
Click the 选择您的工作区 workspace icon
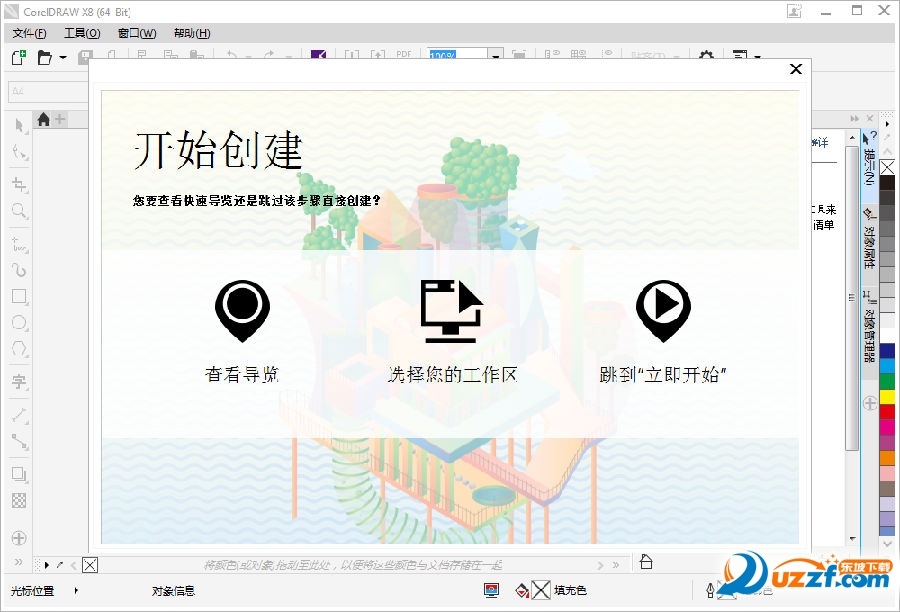point(452,310)
